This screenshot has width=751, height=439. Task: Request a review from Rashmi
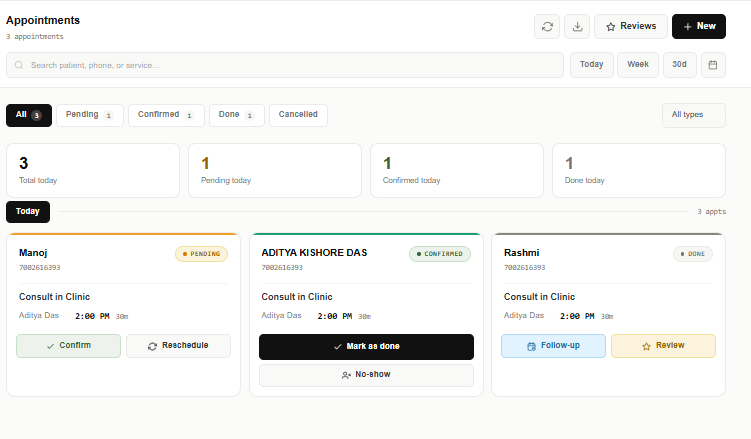click(663, 346)
